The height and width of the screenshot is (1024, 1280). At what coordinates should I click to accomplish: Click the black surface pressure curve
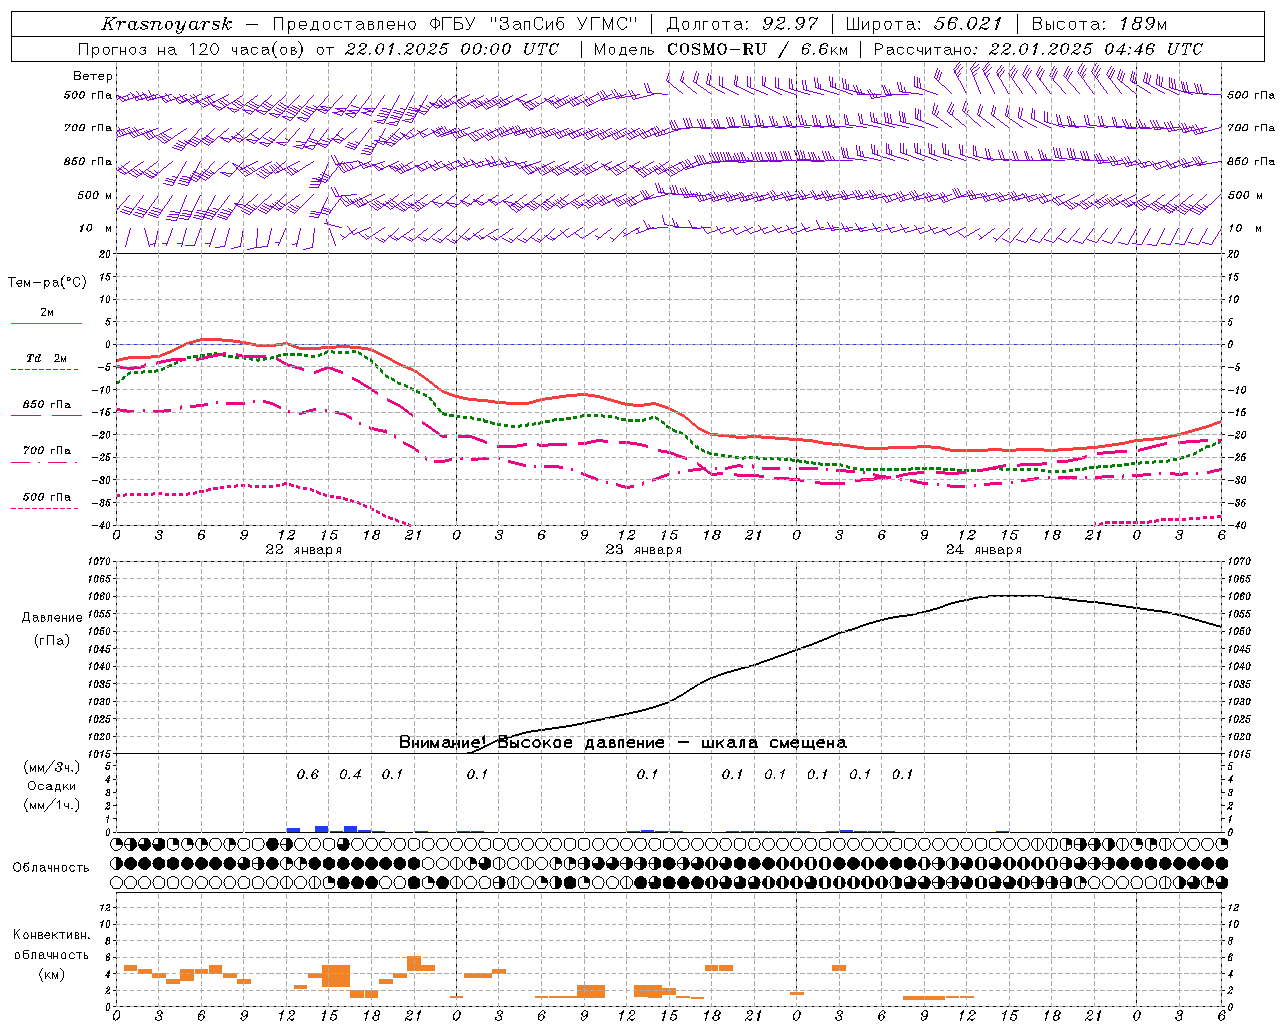[x=840, y=632]
